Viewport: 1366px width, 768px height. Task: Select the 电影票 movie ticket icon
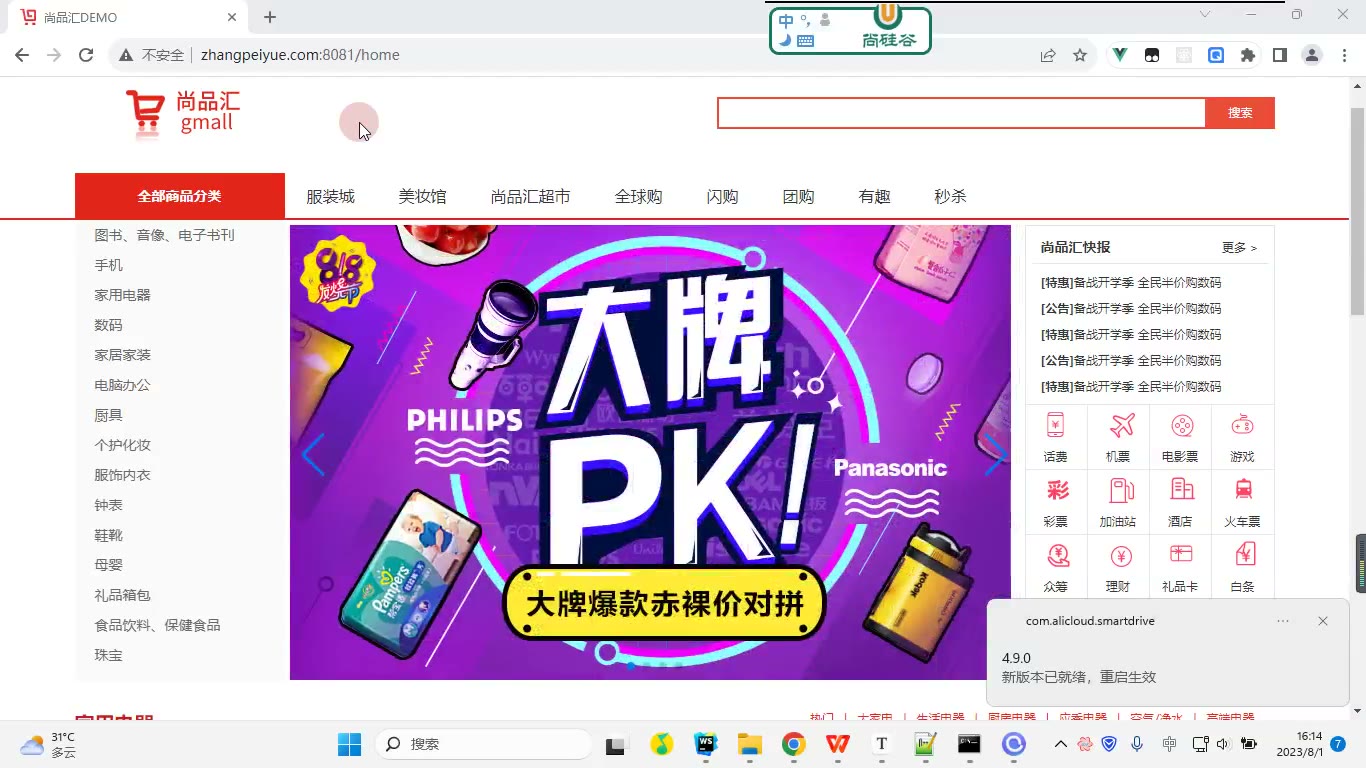1182,426
